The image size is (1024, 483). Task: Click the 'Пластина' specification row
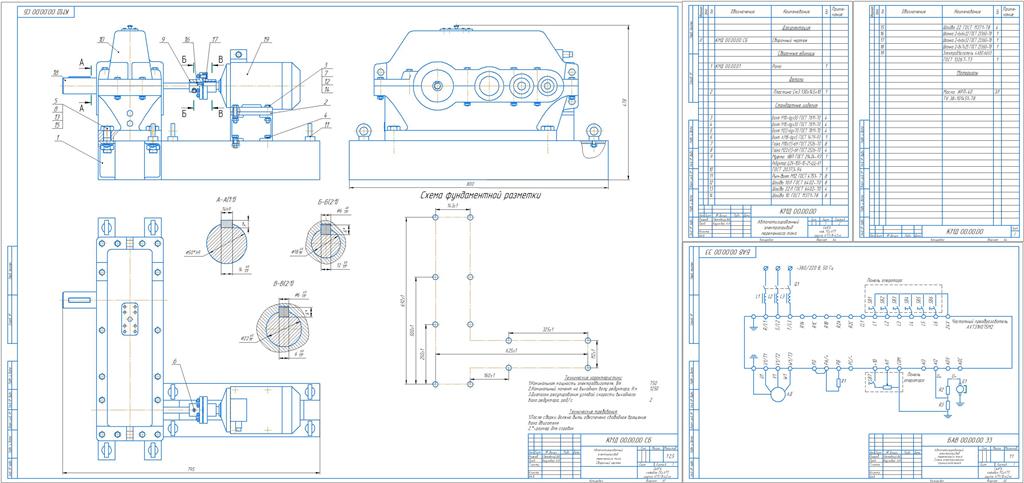click(775, 91)
